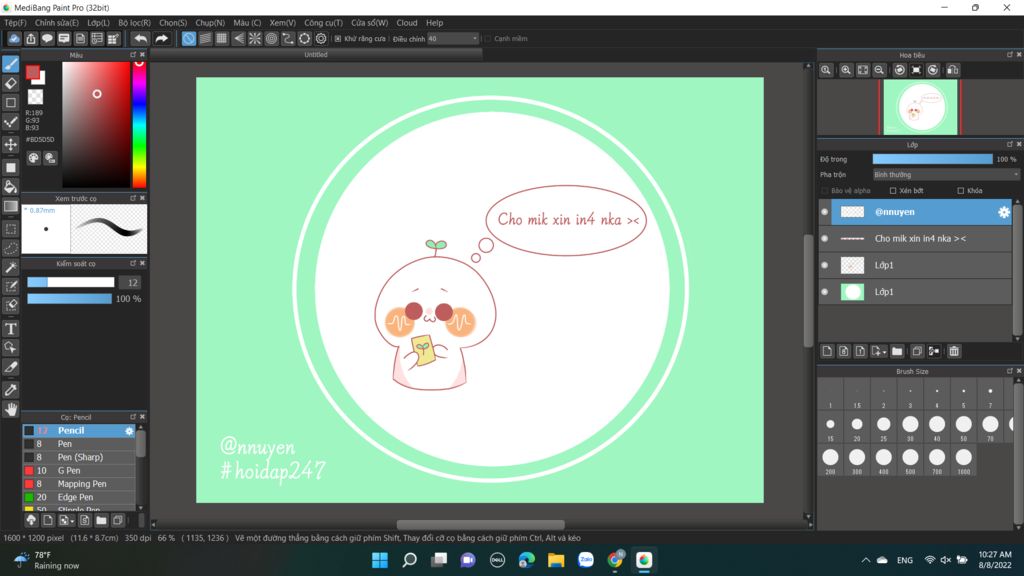1024x576 pixels.
Task: Enable Khóa lock checkbox
Action: coord(960,191)
